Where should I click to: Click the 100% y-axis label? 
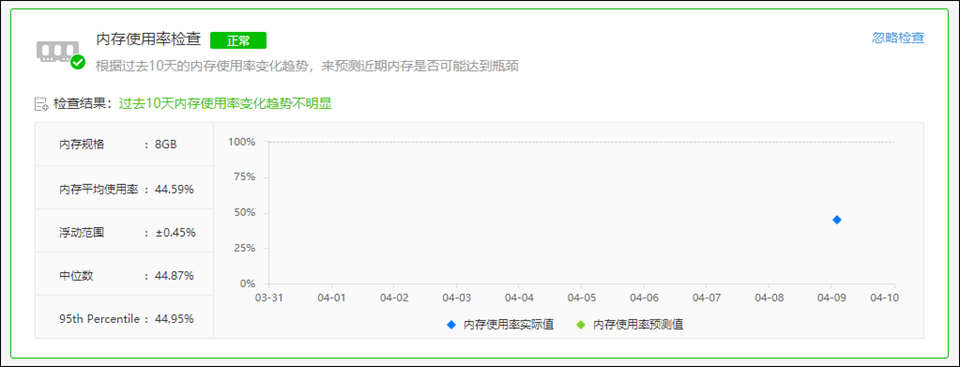(x=241, y=142)
